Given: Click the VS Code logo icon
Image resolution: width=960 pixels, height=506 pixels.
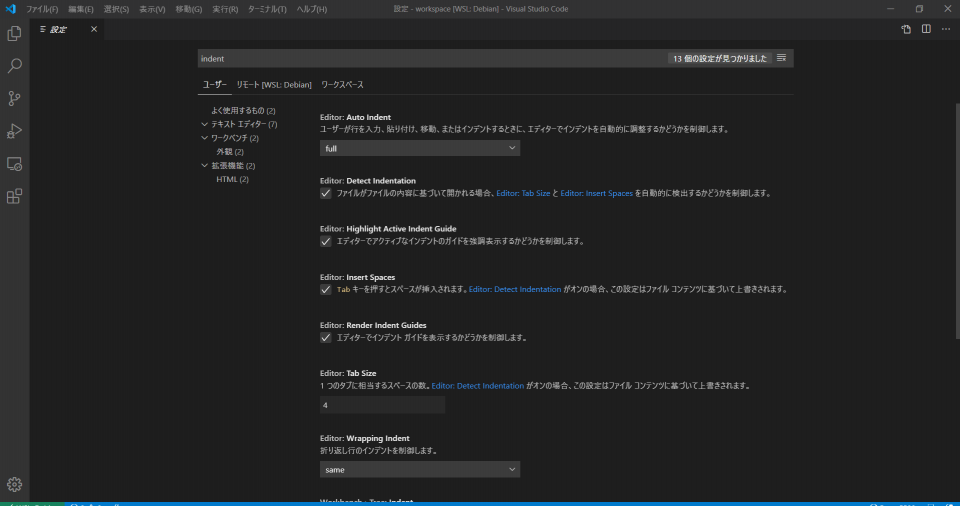Looking at the screenshot, I should coord(10,9).
